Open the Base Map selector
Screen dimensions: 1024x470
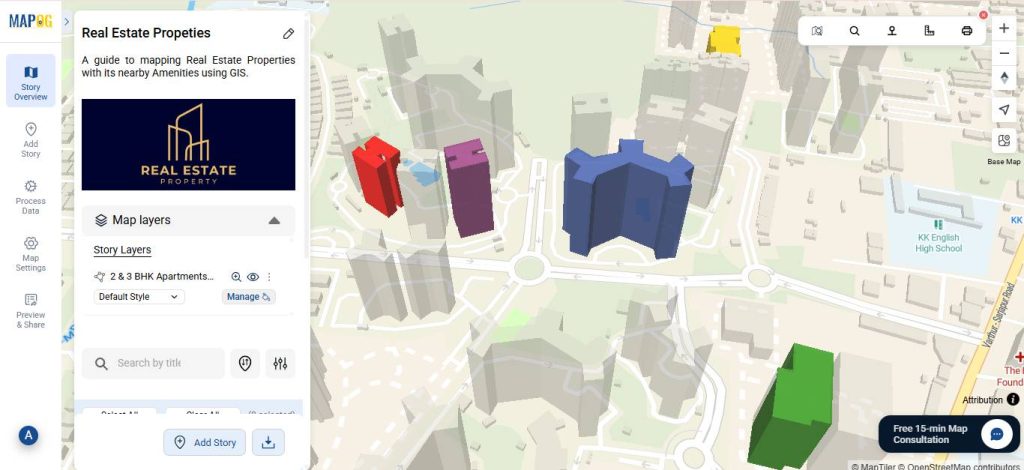[x=1004, y=141]
